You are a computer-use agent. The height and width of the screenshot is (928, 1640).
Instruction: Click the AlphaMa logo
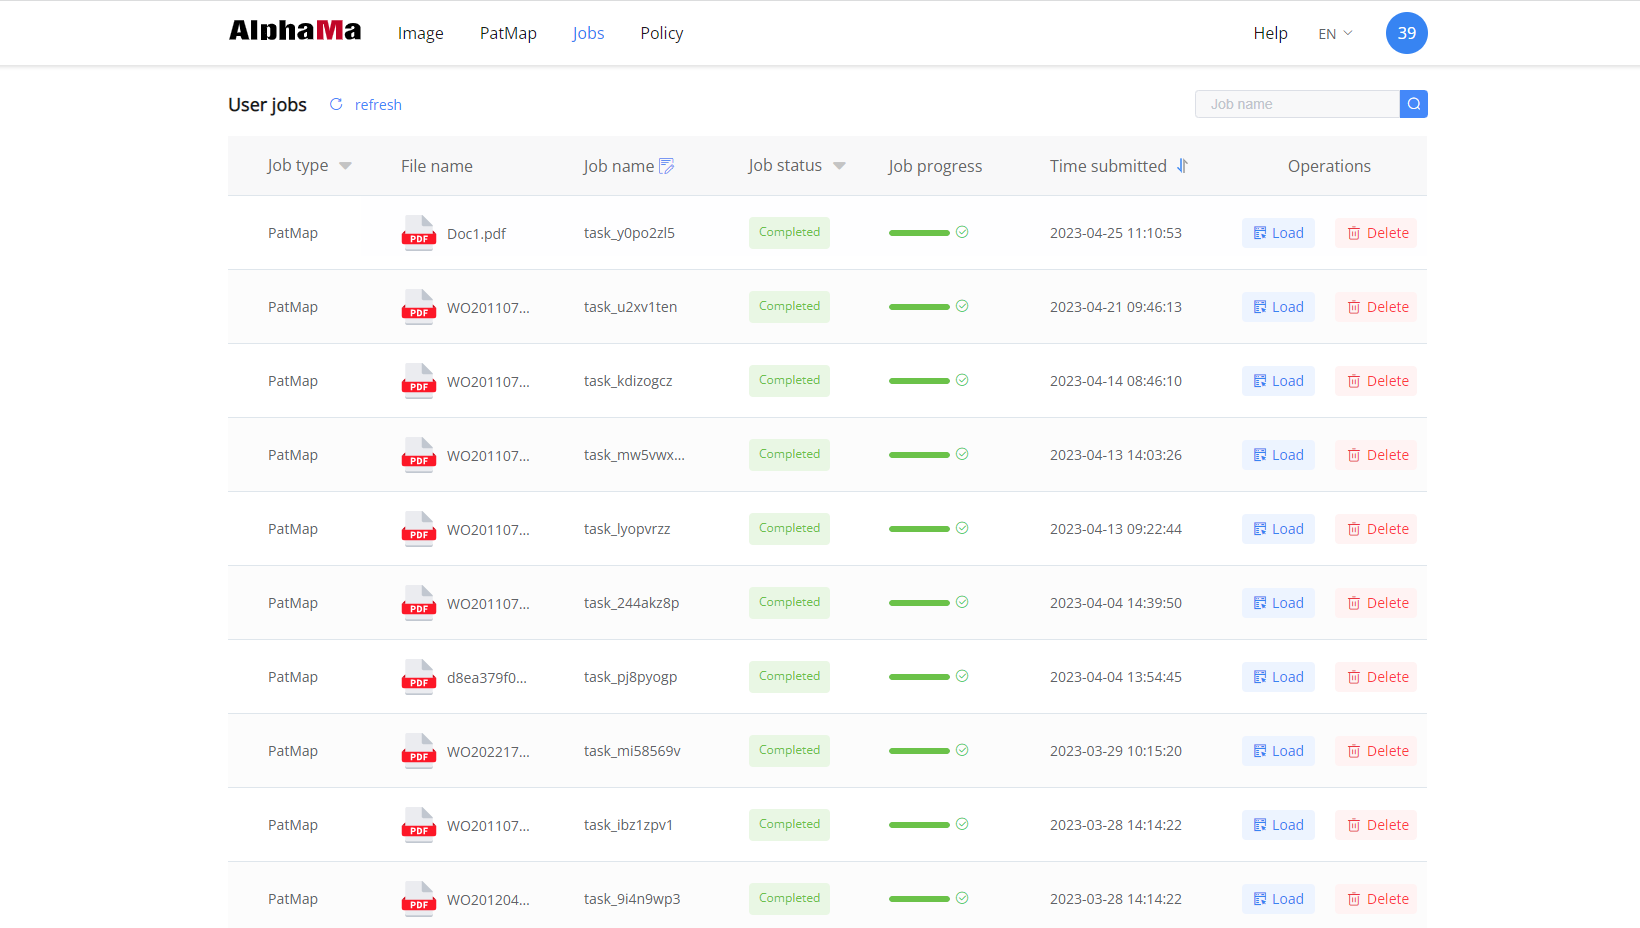295,31
